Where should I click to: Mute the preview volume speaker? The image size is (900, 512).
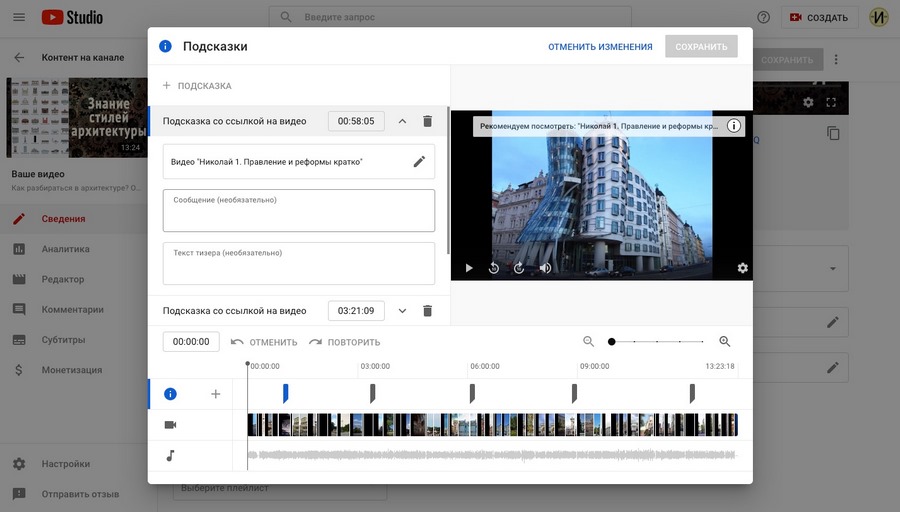point(545,268)
